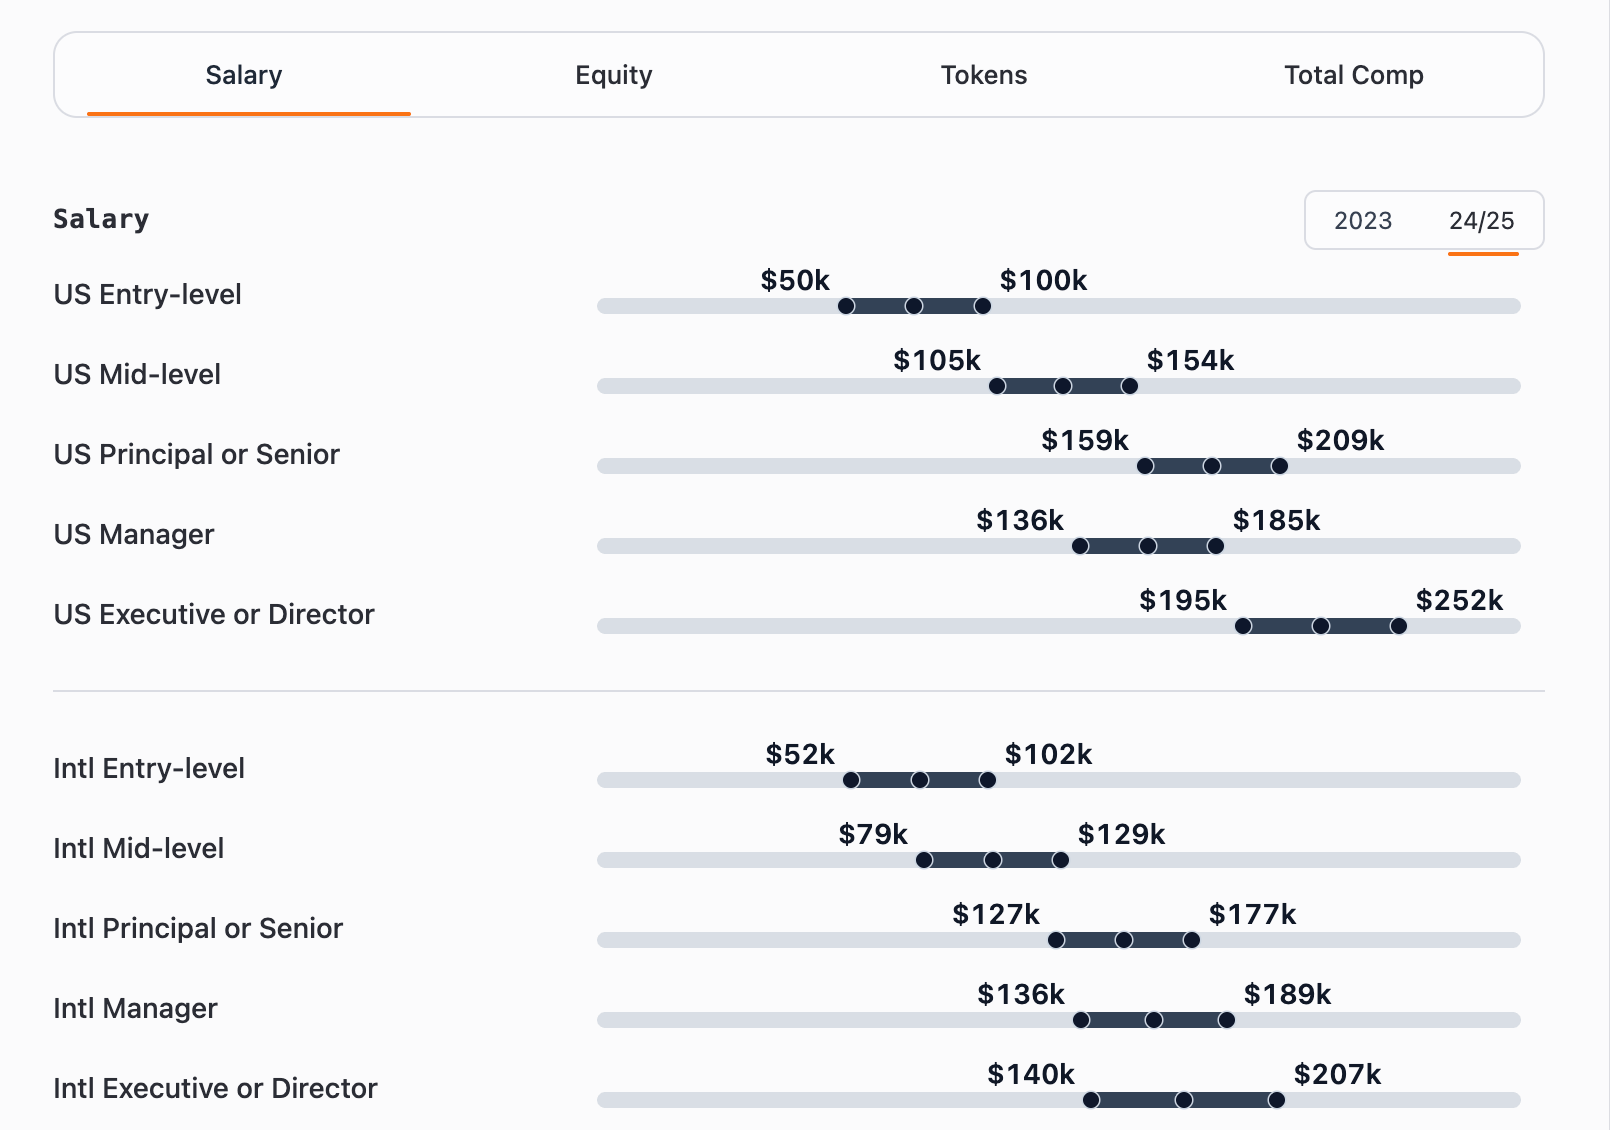Switch to the Salary tab
This screenshot has width=1610, height=1130.
pyautogui.click(x=243, y=75)
